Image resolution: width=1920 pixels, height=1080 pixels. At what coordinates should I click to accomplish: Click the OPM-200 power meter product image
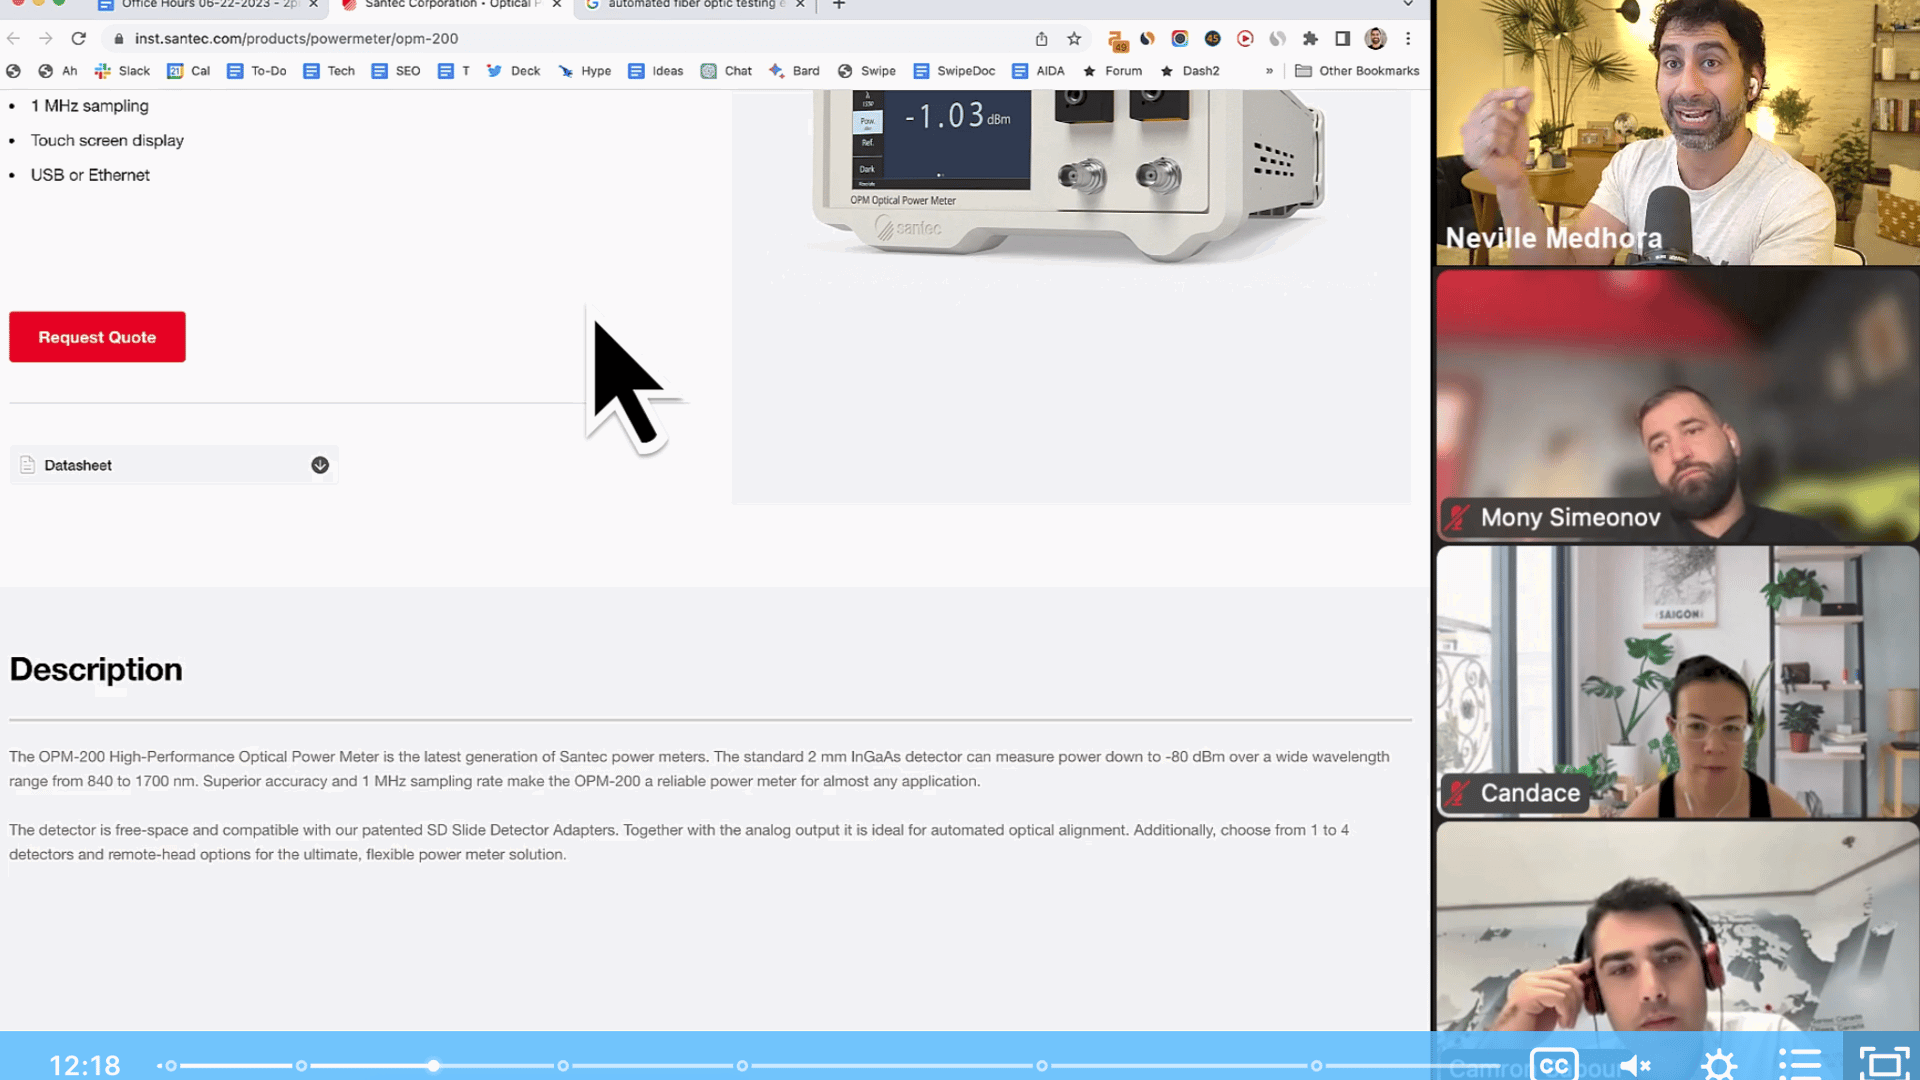click(1070, 175)
